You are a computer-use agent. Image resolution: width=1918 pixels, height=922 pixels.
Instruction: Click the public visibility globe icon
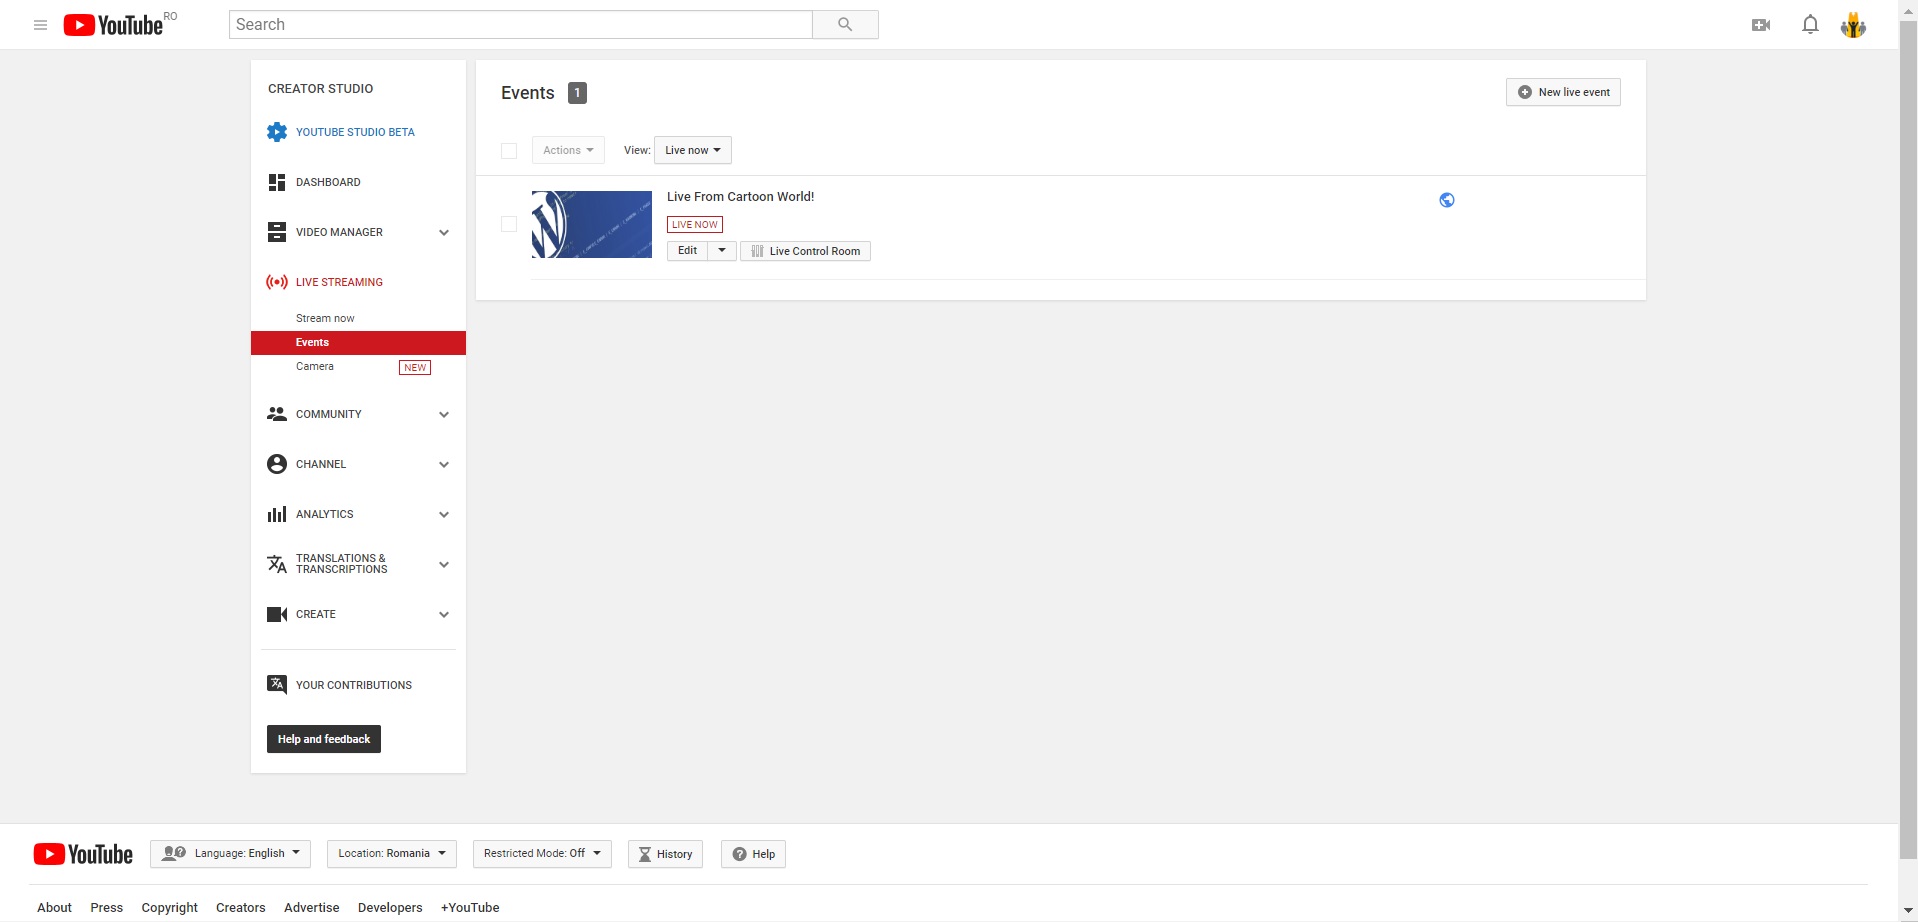1446,199
